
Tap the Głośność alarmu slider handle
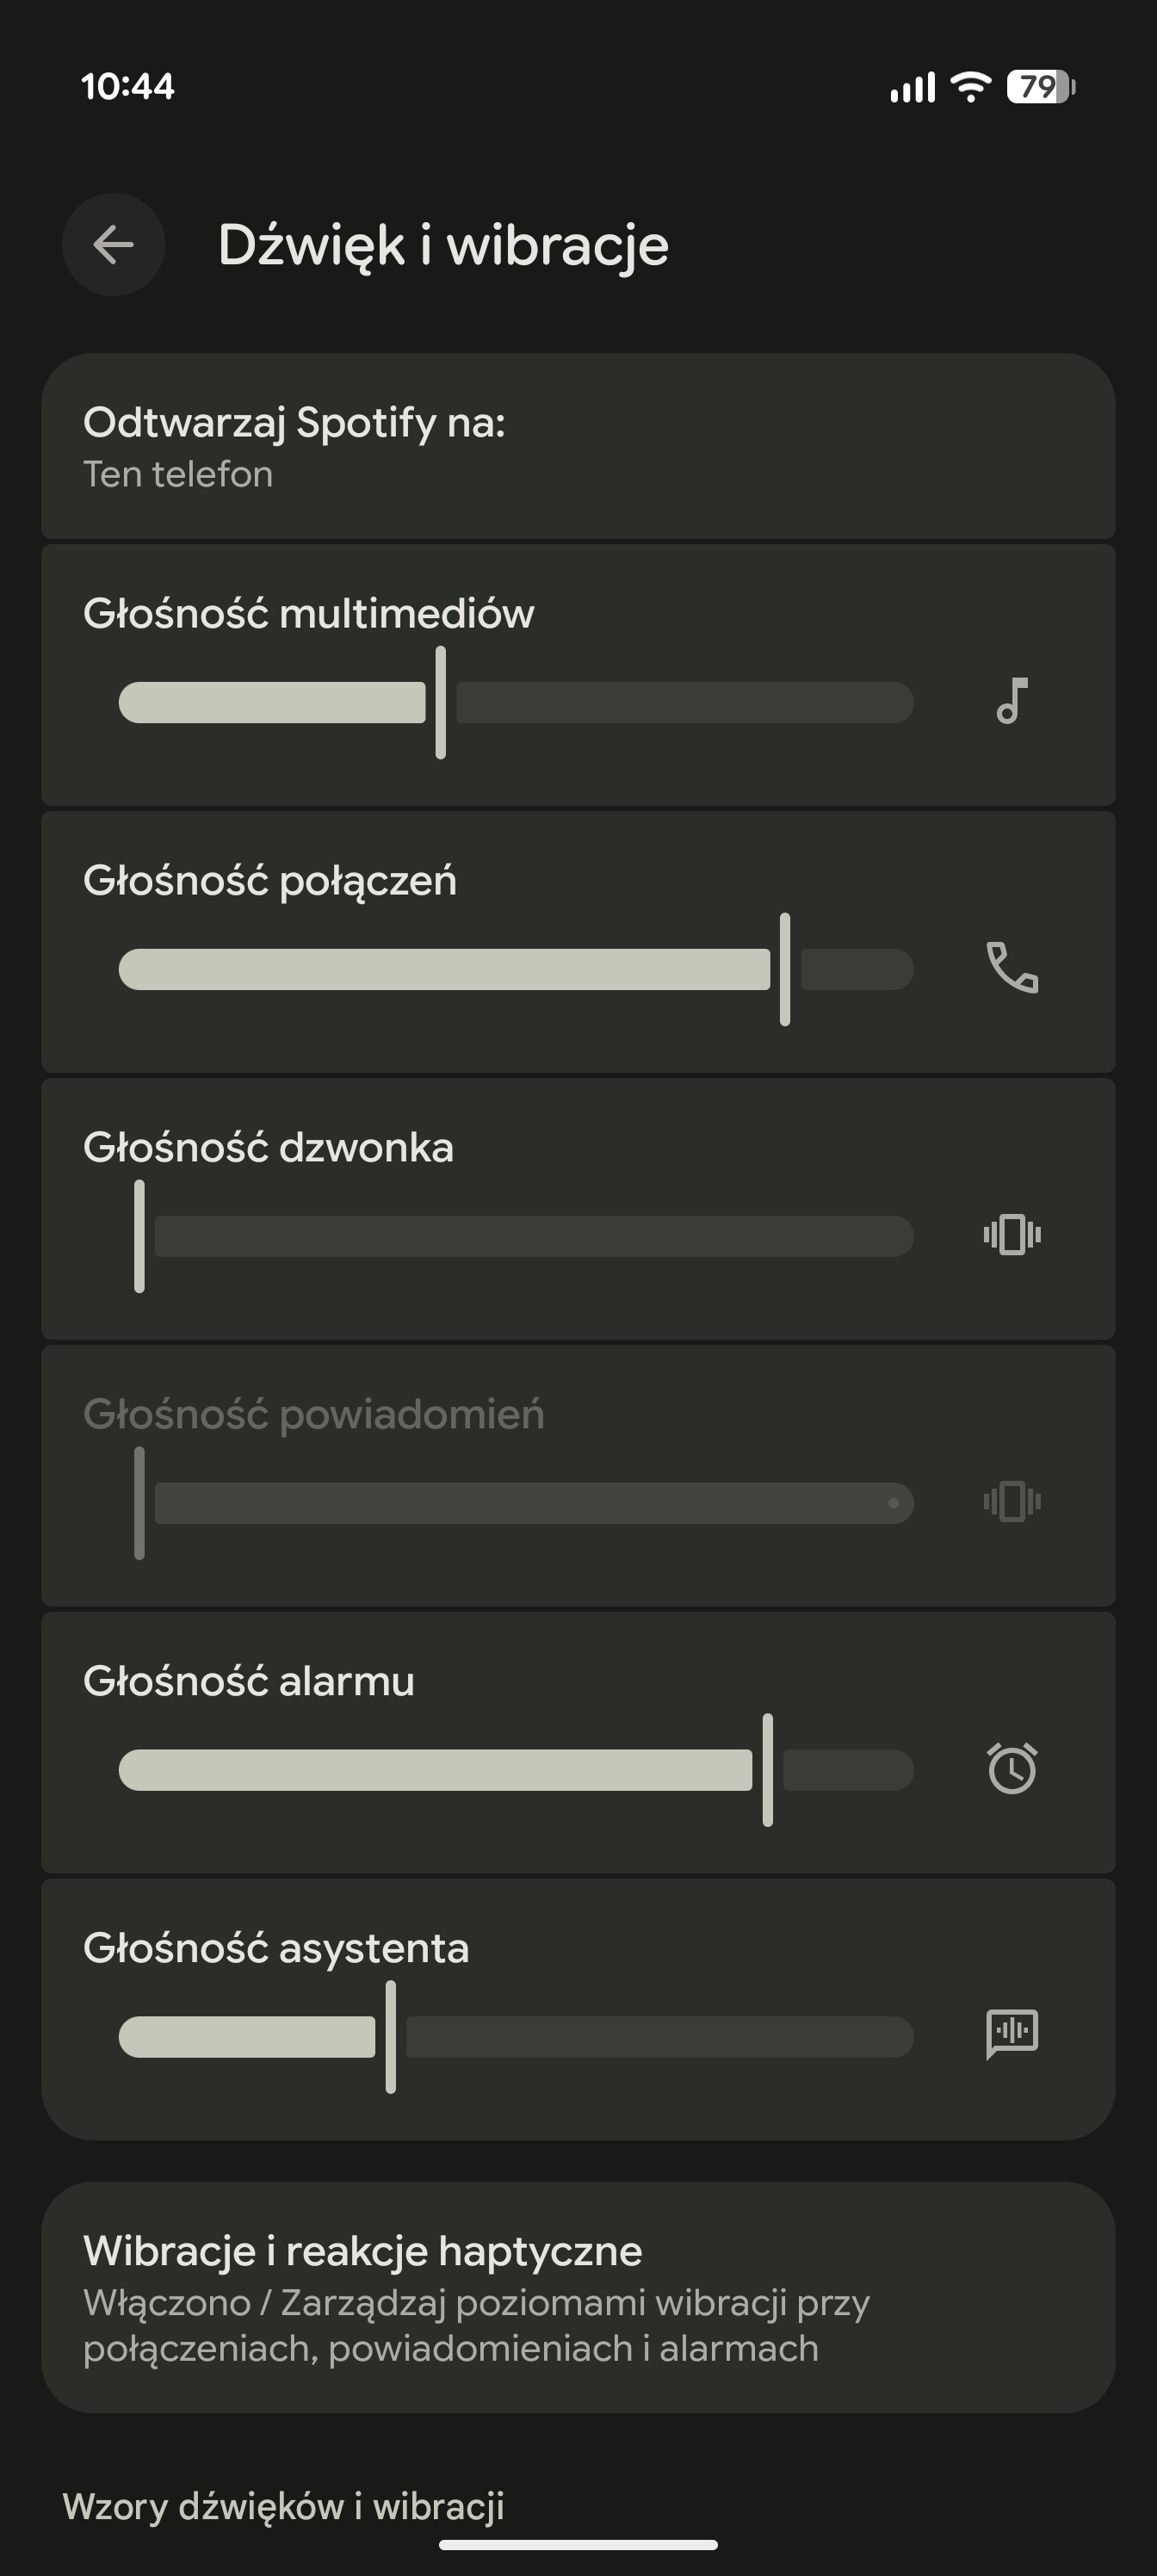coord(768,1770)
